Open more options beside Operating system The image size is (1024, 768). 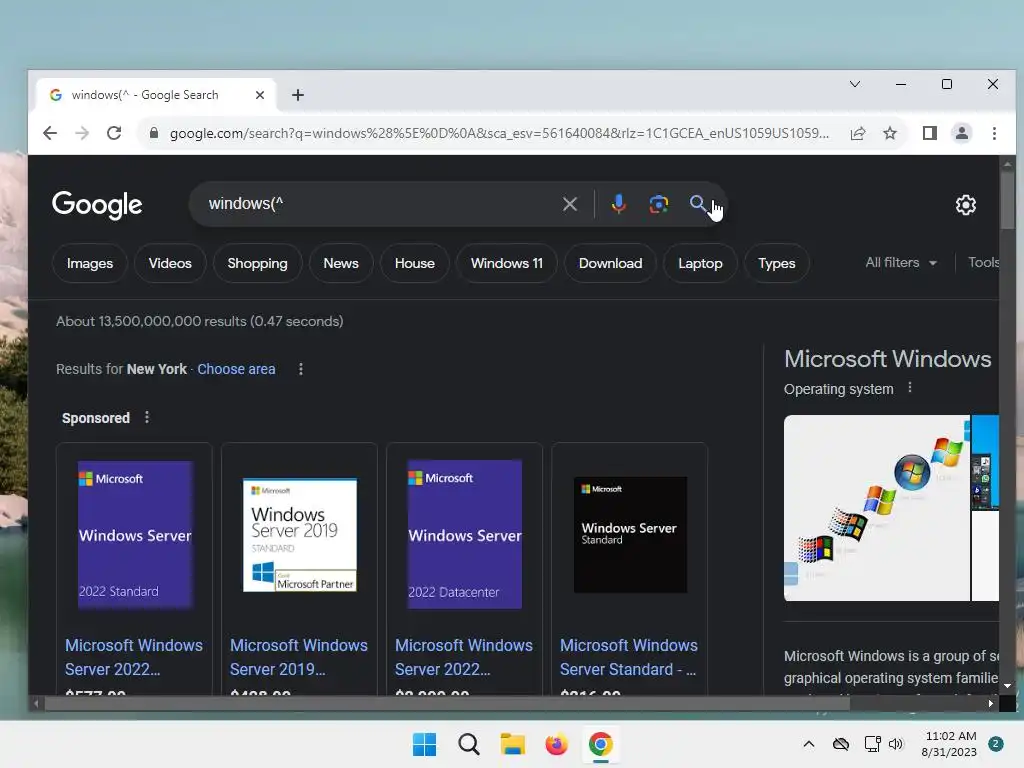coord(910,388)
